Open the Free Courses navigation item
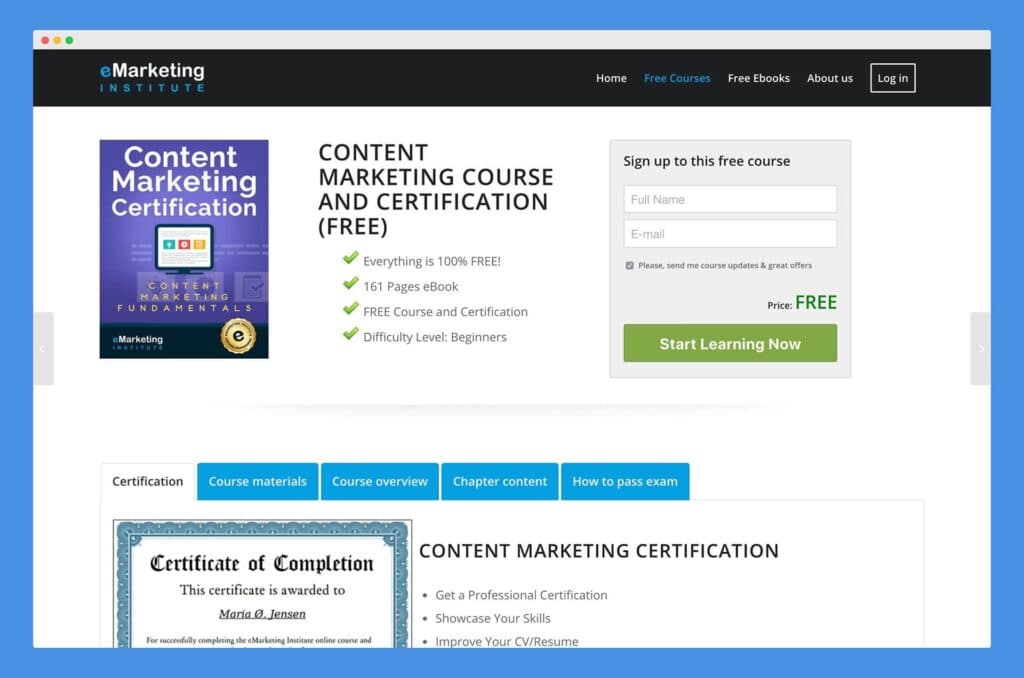The width and height of the screenshot is (1024, 678). tap(677, 78)
